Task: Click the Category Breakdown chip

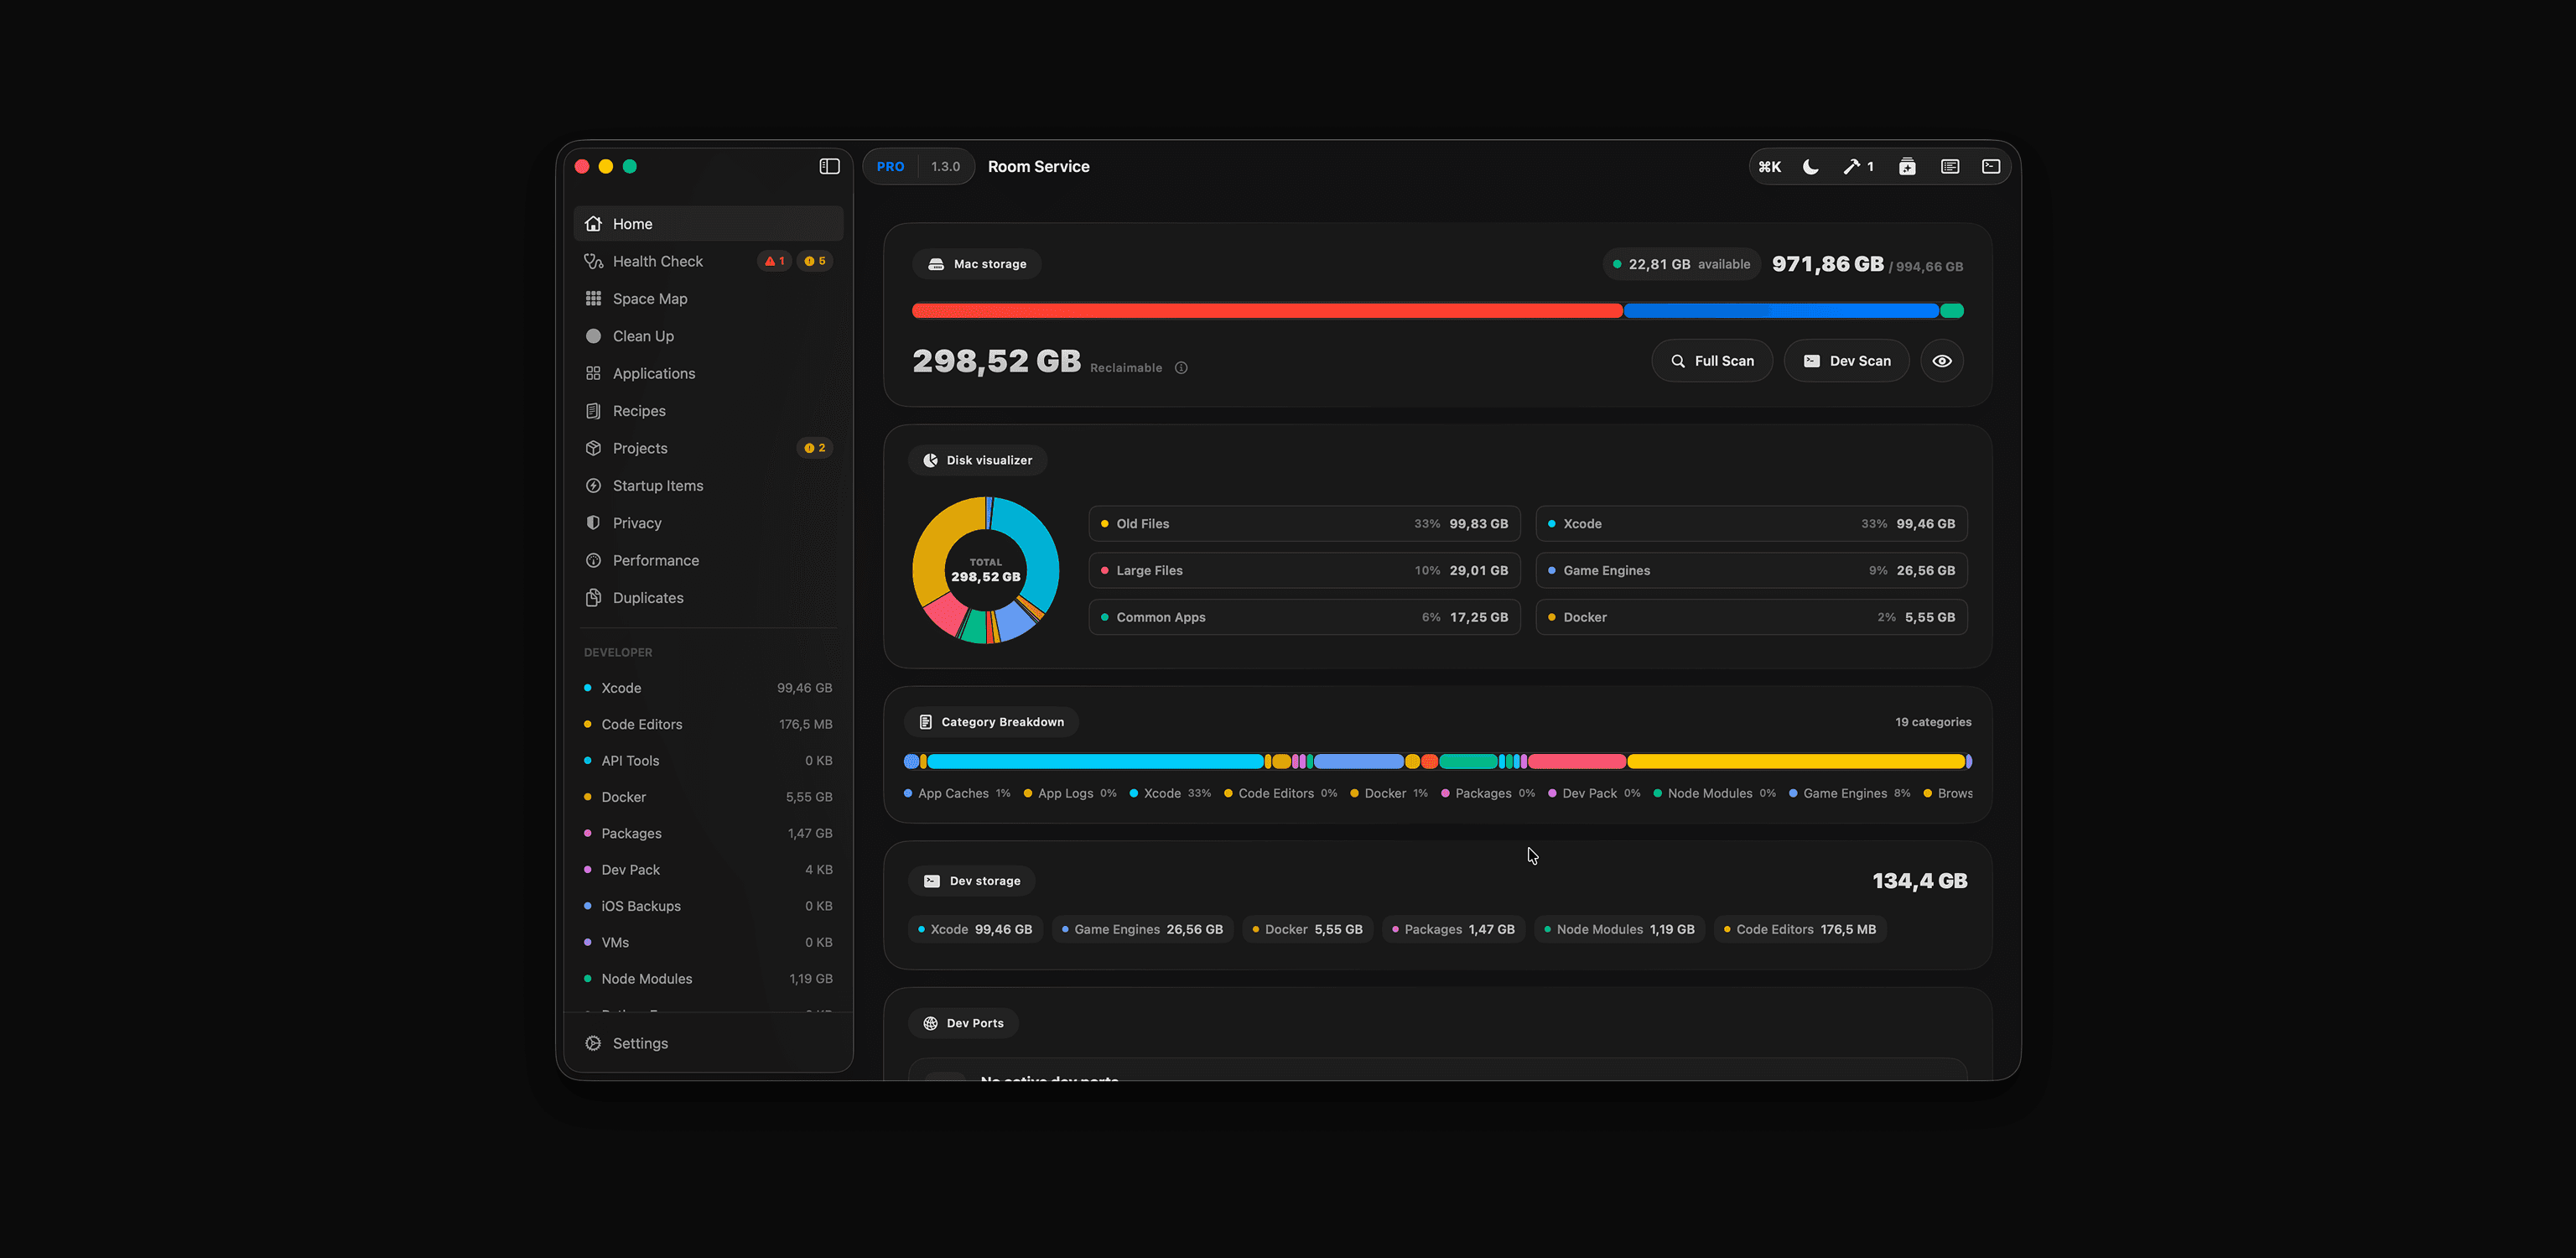Action: (x=991, y=722)
